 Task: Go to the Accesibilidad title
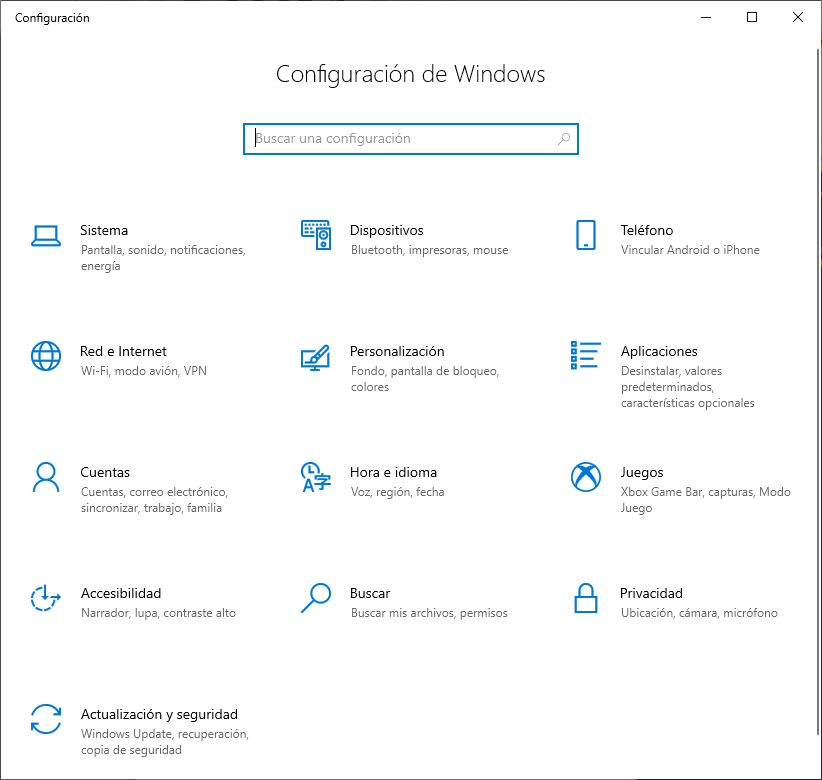coord(121,594)
